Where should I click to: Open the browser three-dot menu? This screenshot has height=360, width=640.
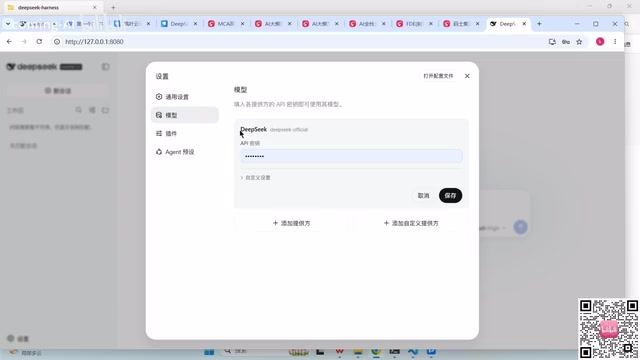point(615,42)
